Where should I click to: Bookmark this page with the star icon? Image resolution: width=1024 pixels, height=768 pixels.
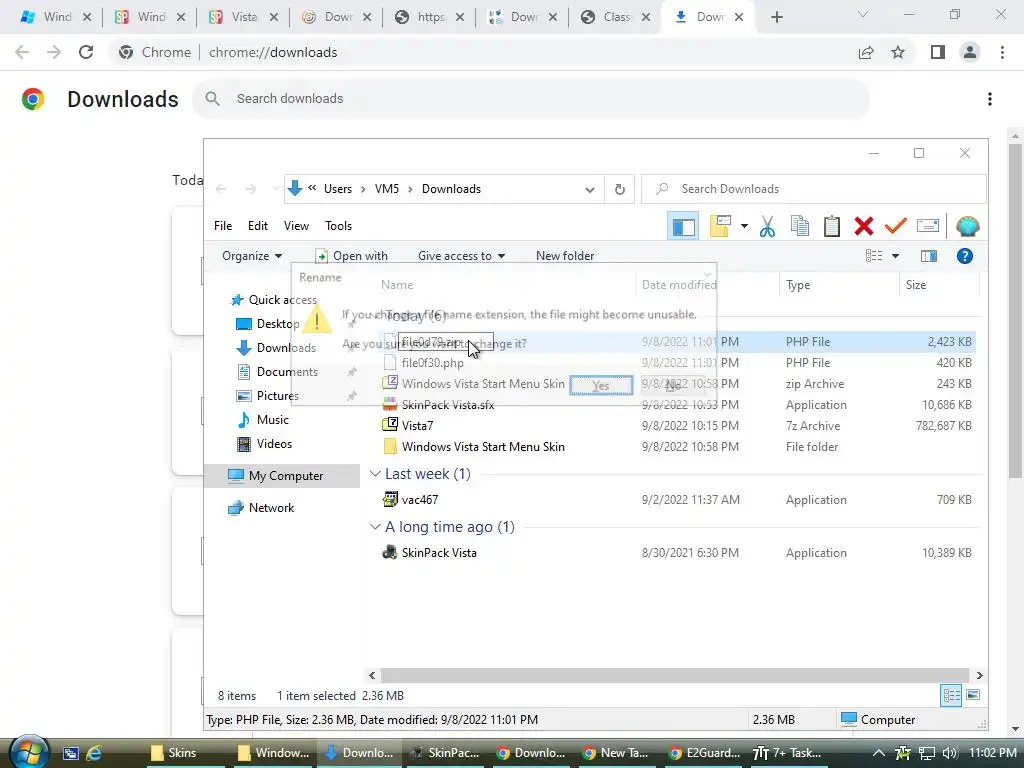[898, 52]
